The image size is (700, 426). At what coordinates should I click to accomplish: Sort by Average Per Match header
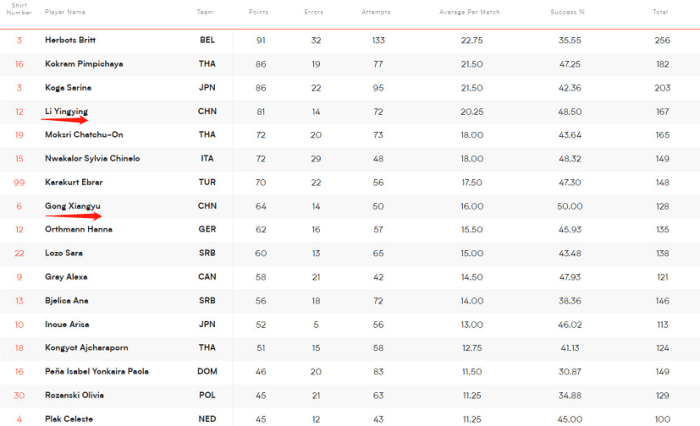pyautogui.click(x=470, y=11)
